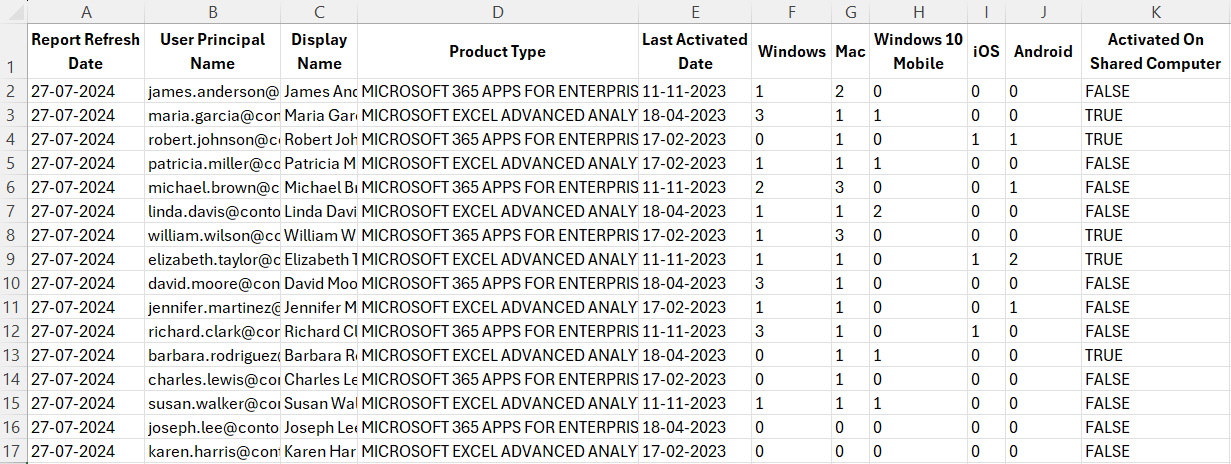The image size is (1231, 464).
Task: Click the Mac header cell
Action: (x=850, y=51)
